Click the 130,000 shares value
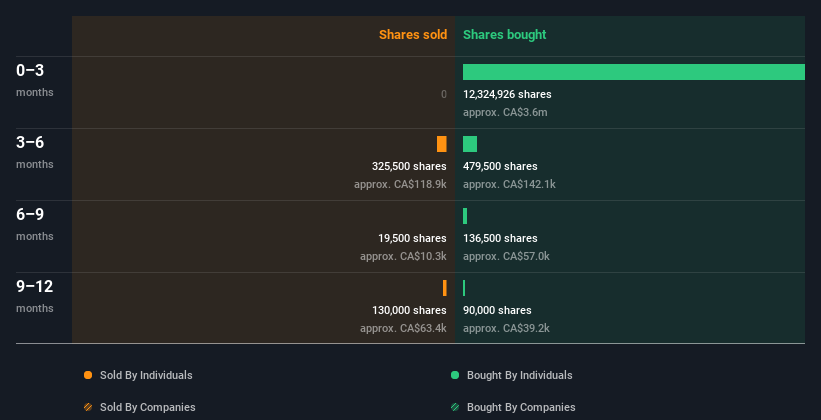821x420 pixels. click(x=409, y=311)
